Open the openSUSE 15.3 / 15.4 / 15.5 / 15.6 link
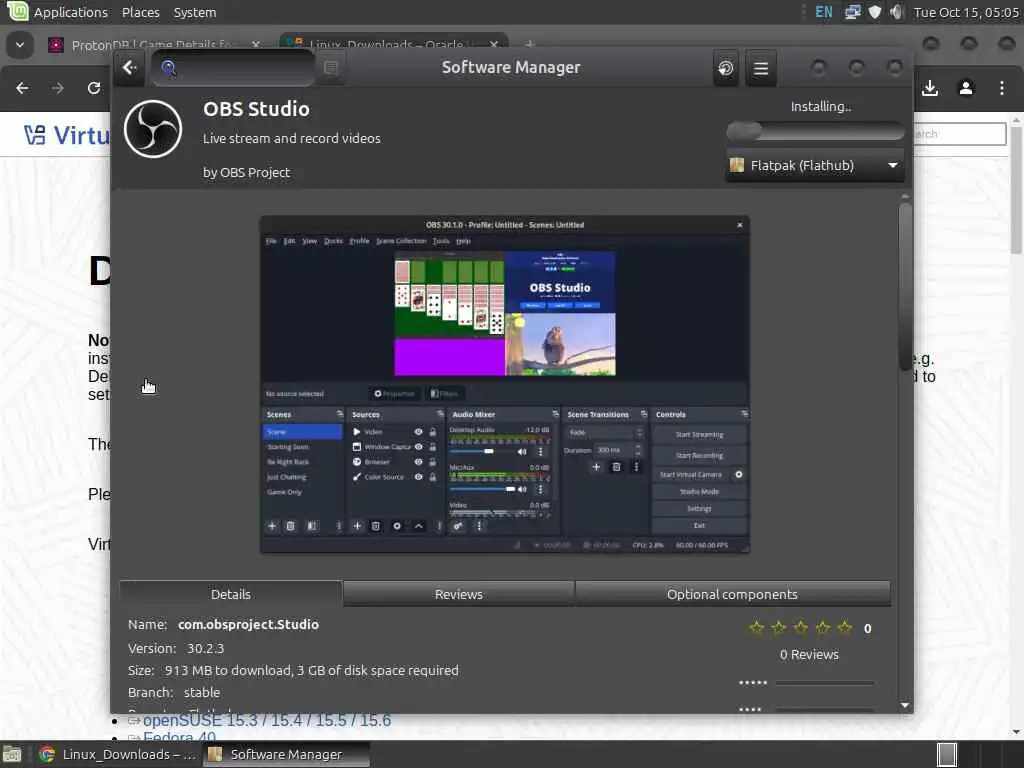This screenshot has width=1024, height=768. click(266, 720)
